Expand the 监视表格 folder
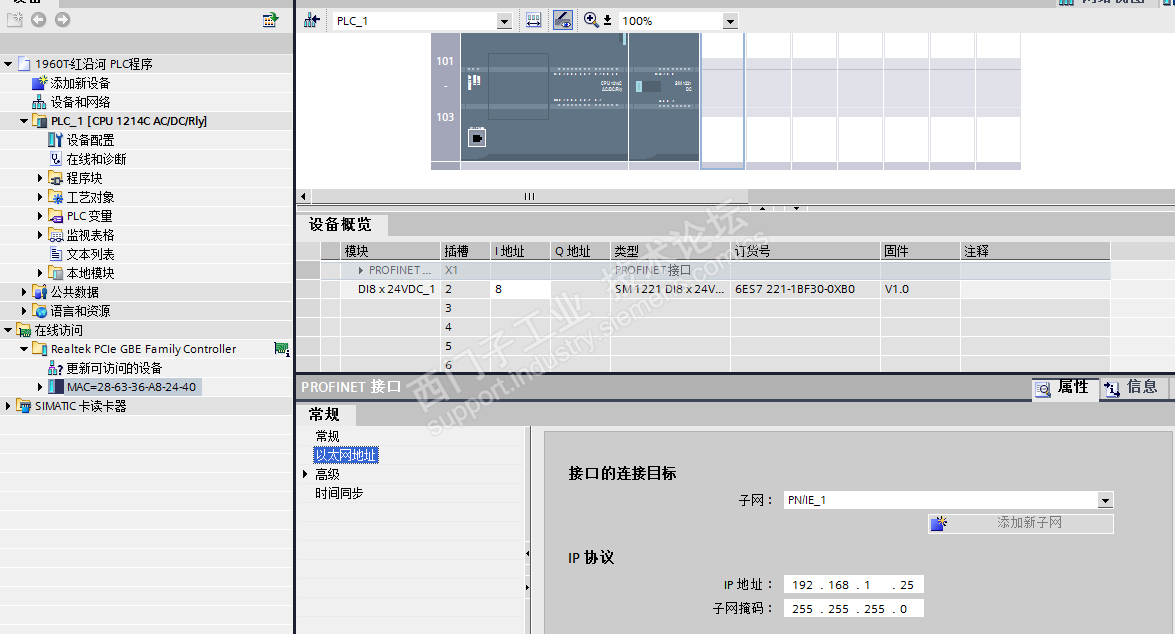1175x634 pixels. [40, 235]
